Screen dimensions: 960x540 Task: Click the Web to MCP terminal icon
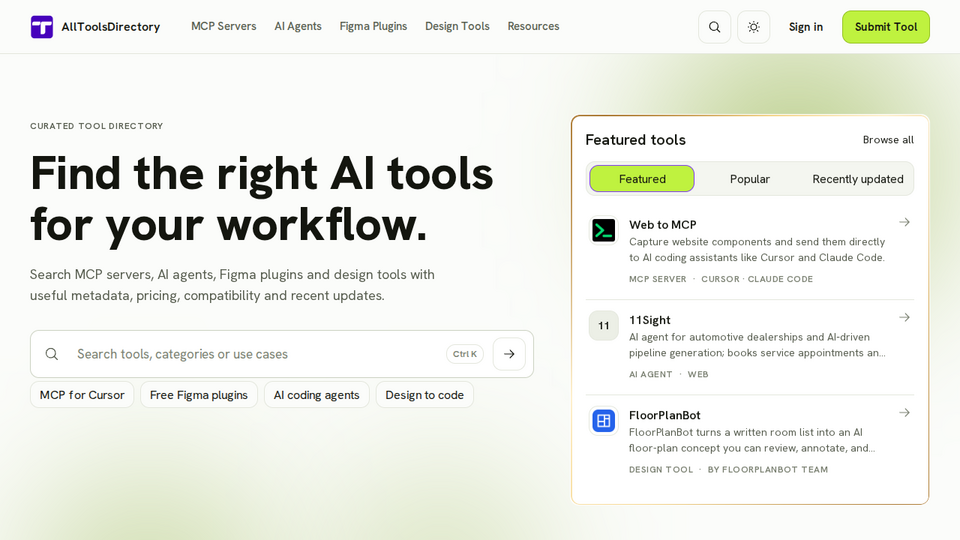(x=604, y=231)
